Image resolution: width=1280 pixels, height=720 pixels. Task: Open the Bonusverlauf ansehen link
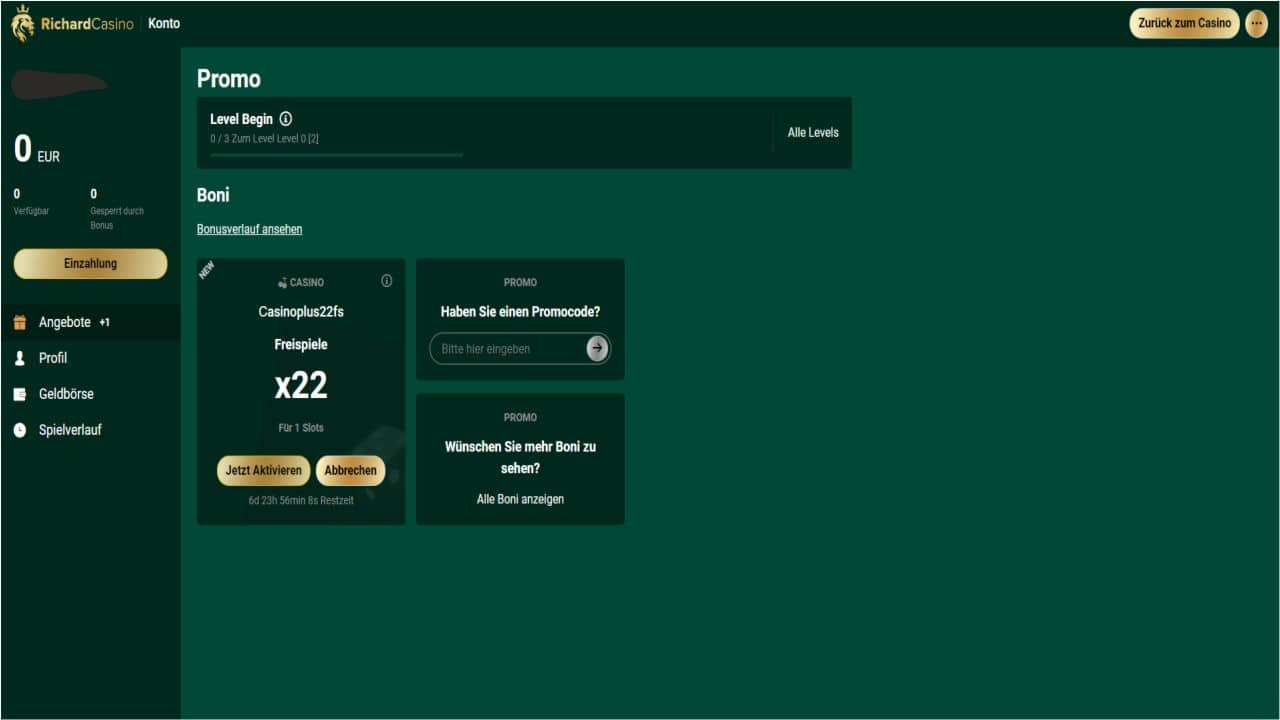pyautogui.click(x=249, y=229)
